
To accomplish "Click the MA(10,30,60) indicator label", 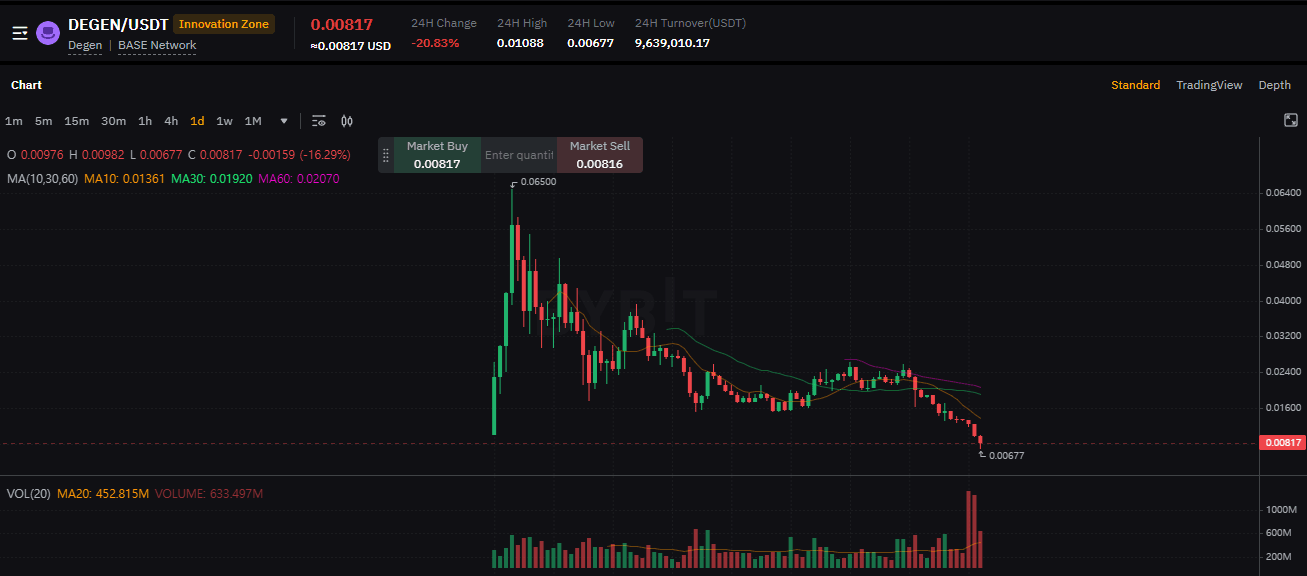I will pyautogui.click(x=42, y=179).
